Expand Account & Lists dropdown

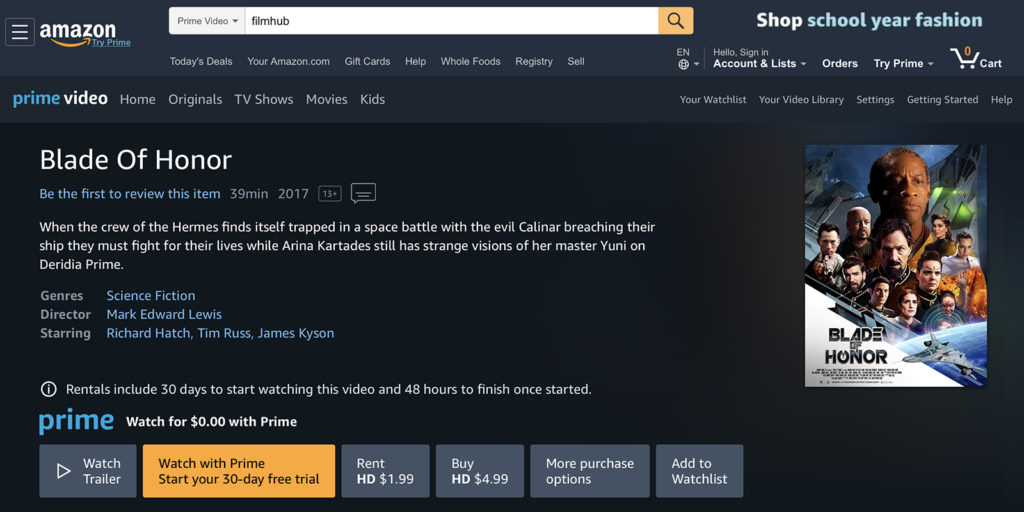(760, 63)
